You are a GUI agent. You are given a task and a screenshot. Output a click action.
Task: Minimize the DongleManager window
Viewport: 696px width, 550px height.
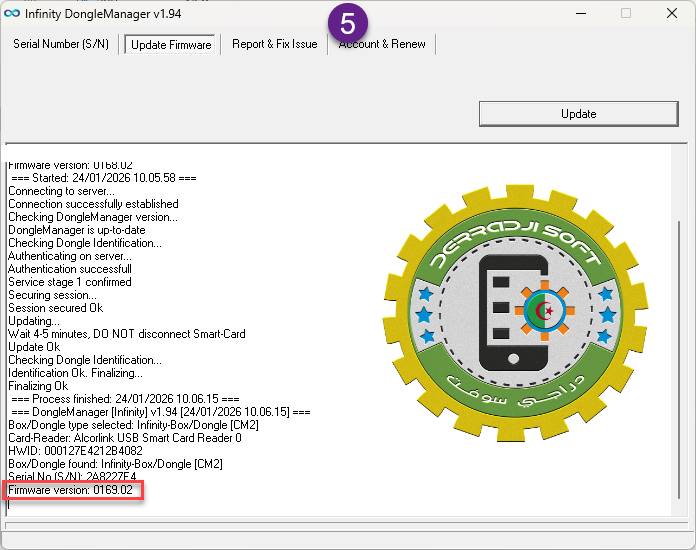click(x=581, y=13)
